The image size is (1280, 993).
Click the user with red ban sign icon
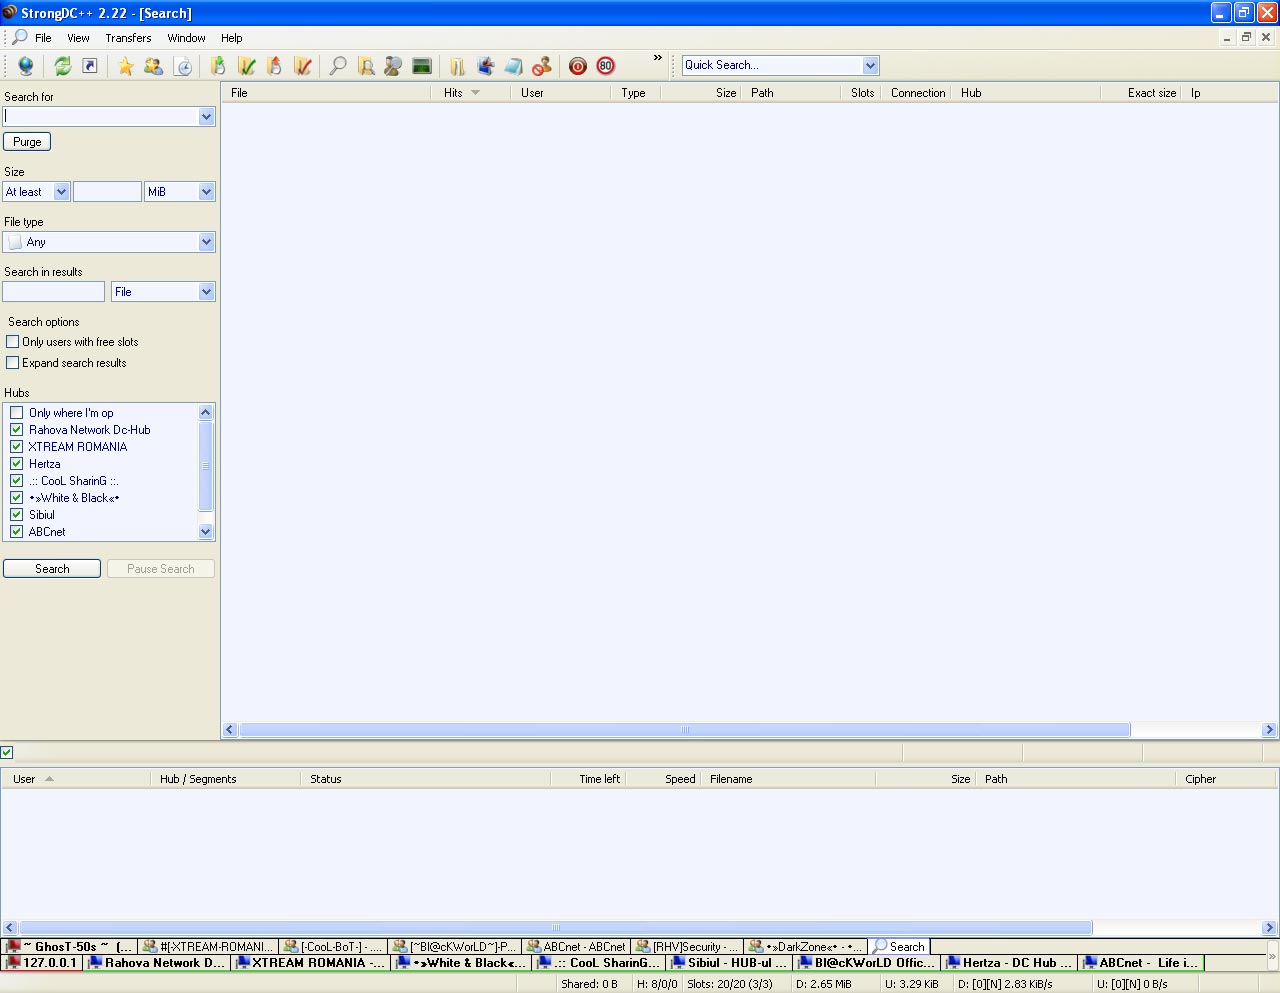542,66
